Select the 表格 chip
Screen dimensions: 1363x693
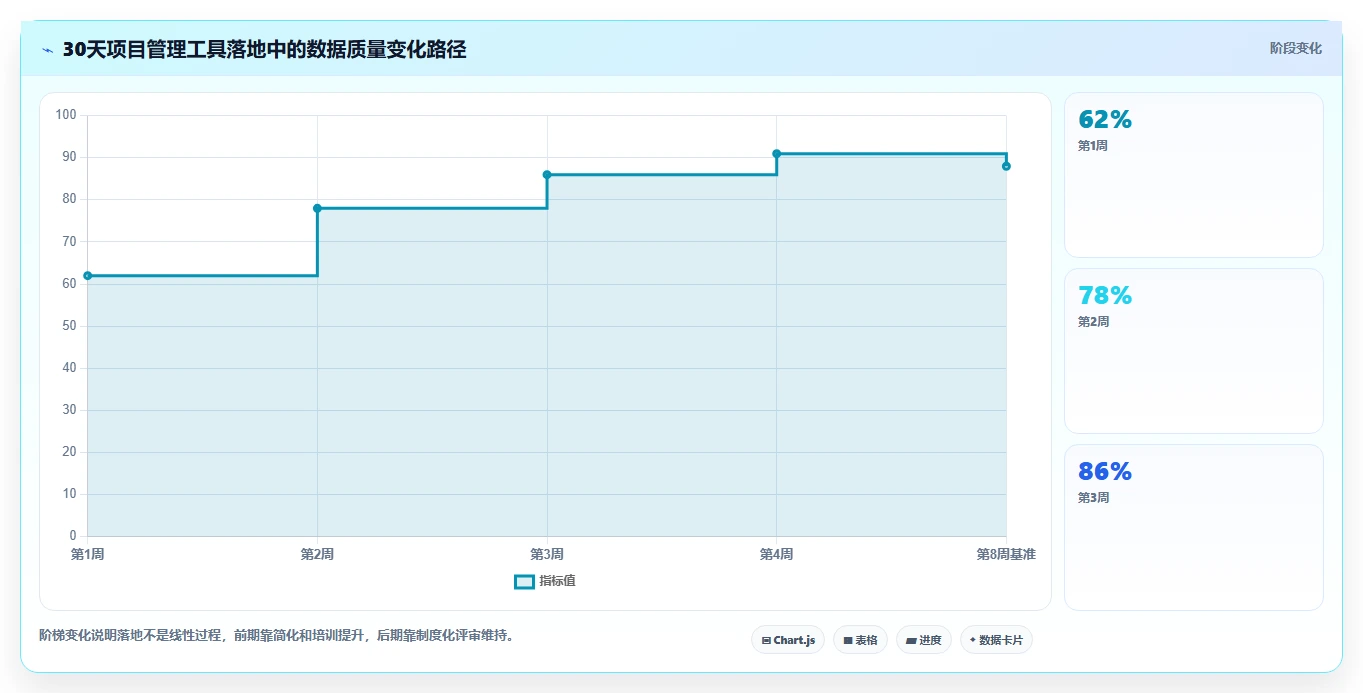(860, 640)
